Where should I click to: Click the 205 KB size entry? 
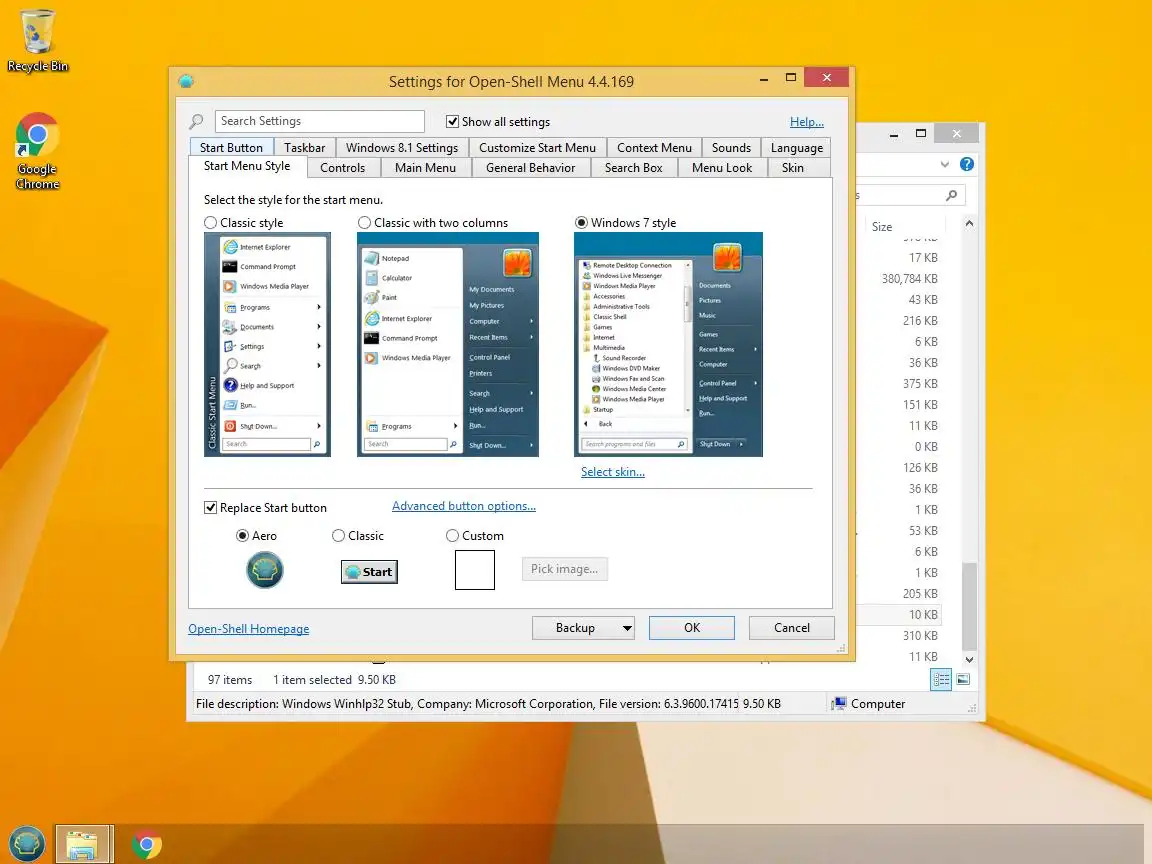(x=920, y=594)
